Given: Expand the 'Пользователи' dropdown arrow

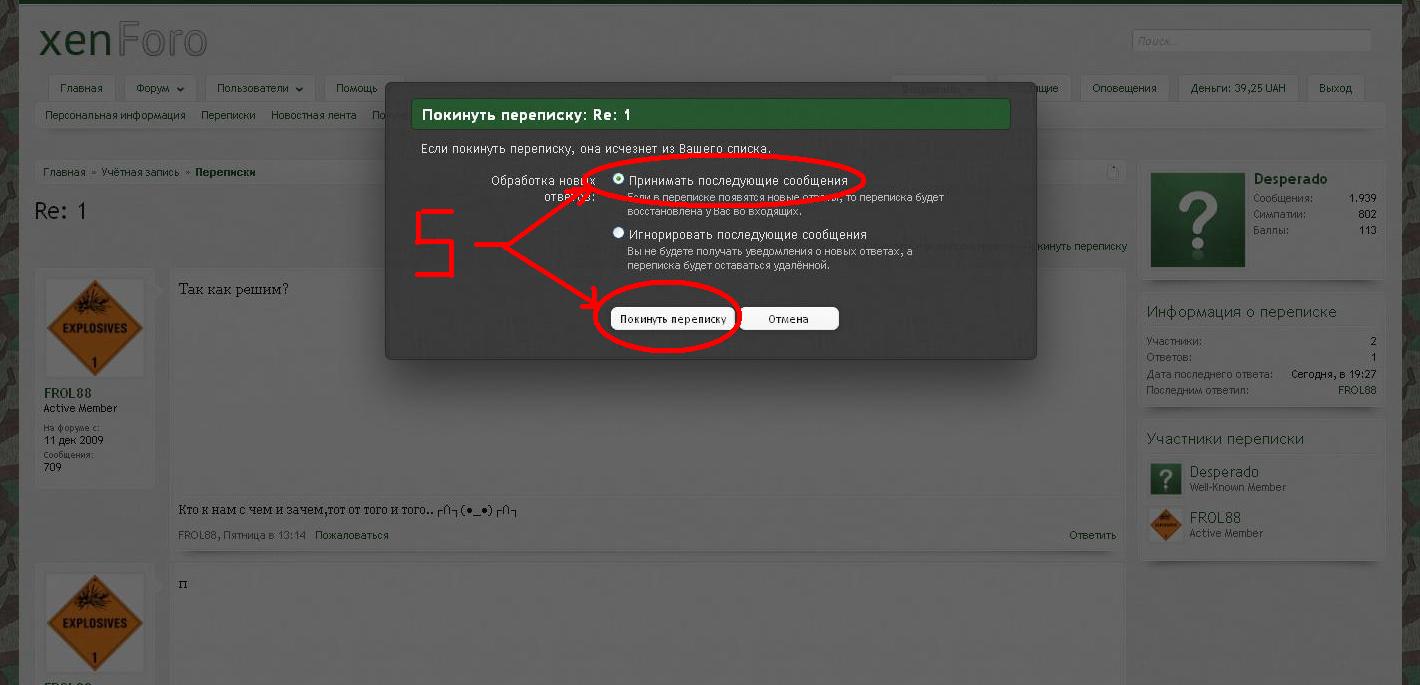Looking at the screenshot, I should click(x=300, y=89).
